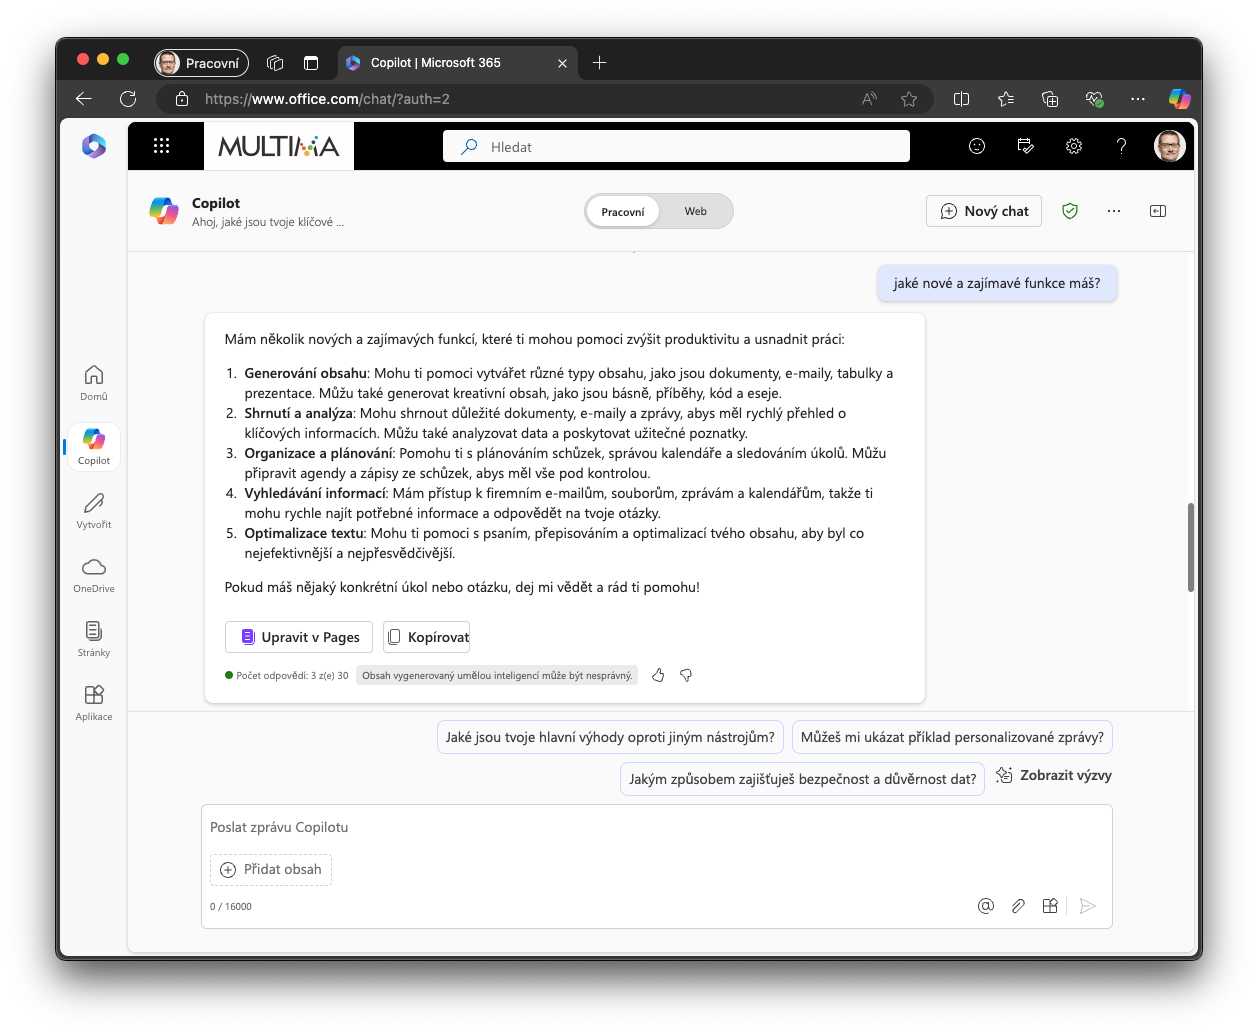The width and height of the screenshot is (1258, 1034).
Task: Open the Microsoft 365 app launcher grid
Action: click(x=161, y=146)
